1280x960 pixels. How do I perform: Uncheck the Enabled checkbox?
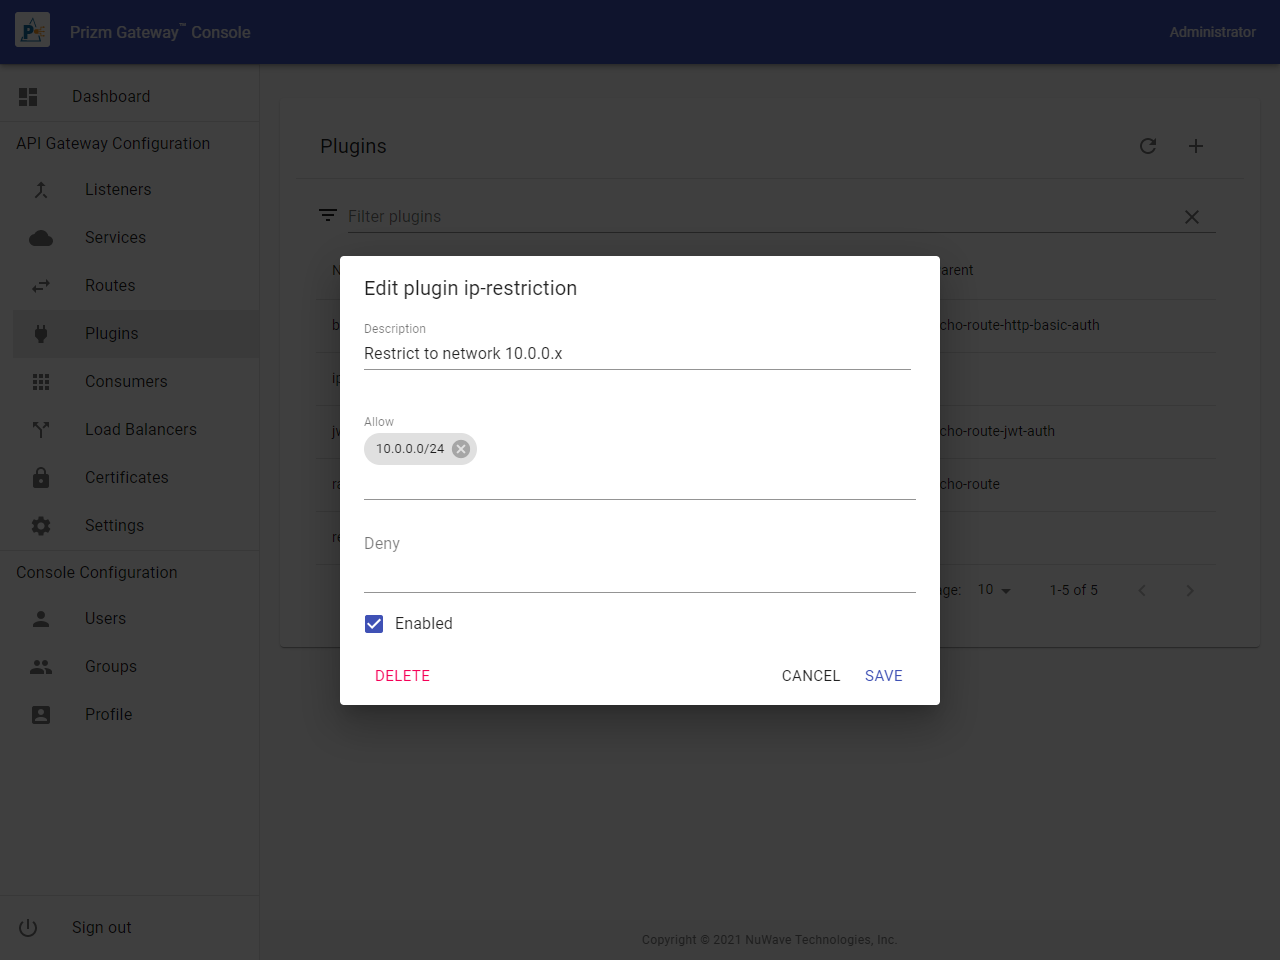tap(374, 624)
